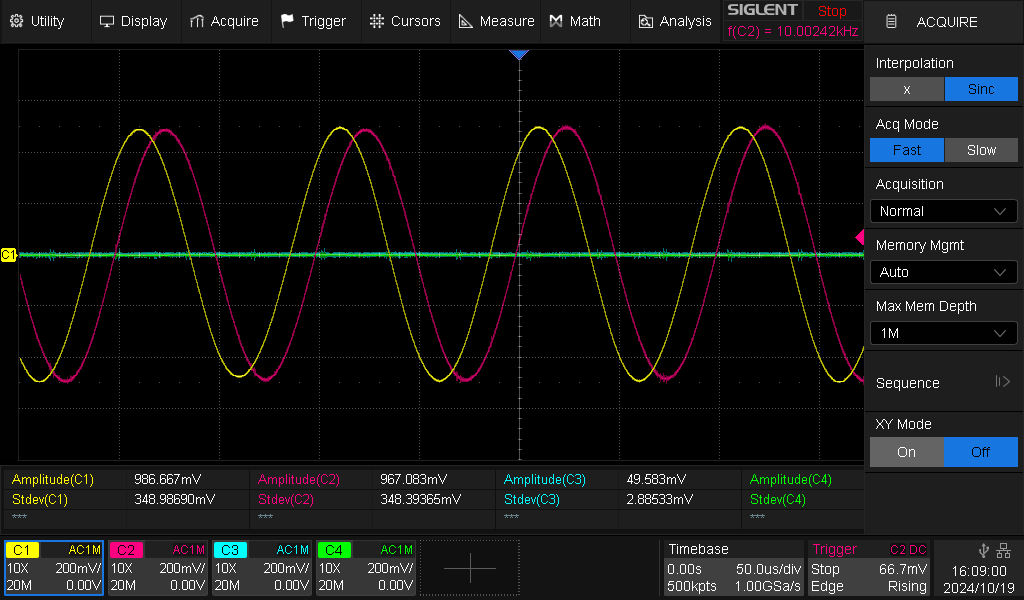Click the yellow C1 ground marker
Image resolution: width=1024 pixels, height=600 pixels.
(8, 255)
